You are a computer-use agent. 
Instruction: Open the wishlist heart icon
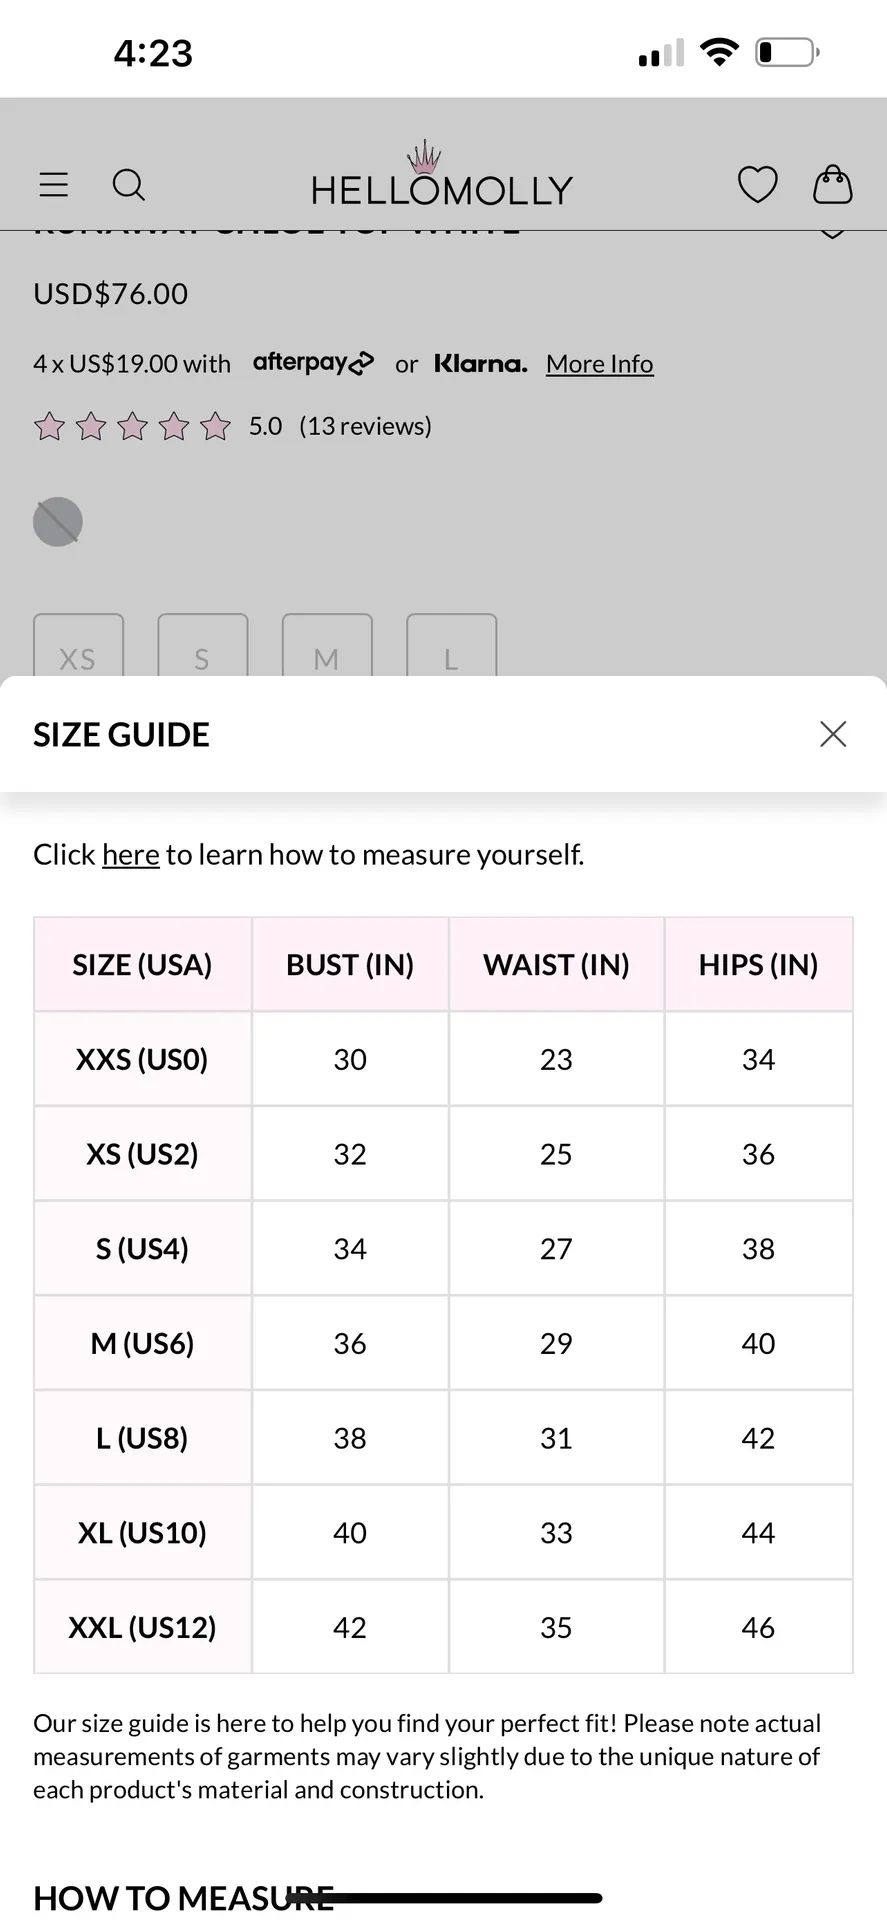click(x=757, y=185)
